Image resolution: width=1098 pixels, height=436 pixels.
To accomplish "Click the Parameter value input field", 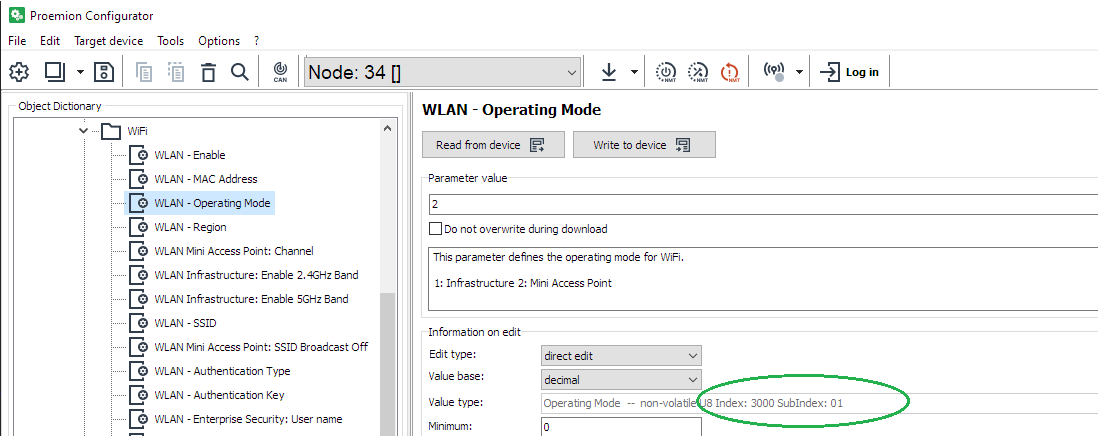I will coord(760,204).
